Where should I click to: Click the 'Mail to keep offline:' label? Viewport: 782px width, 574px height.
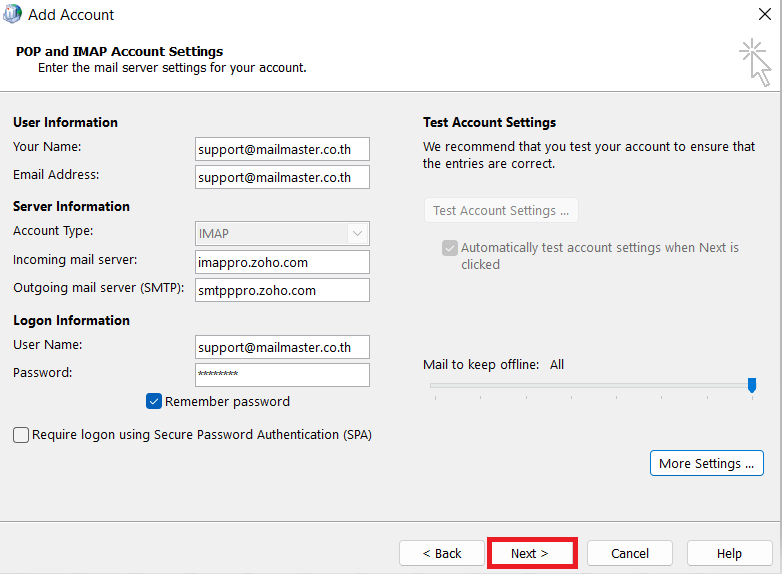[x=481, y=365]
